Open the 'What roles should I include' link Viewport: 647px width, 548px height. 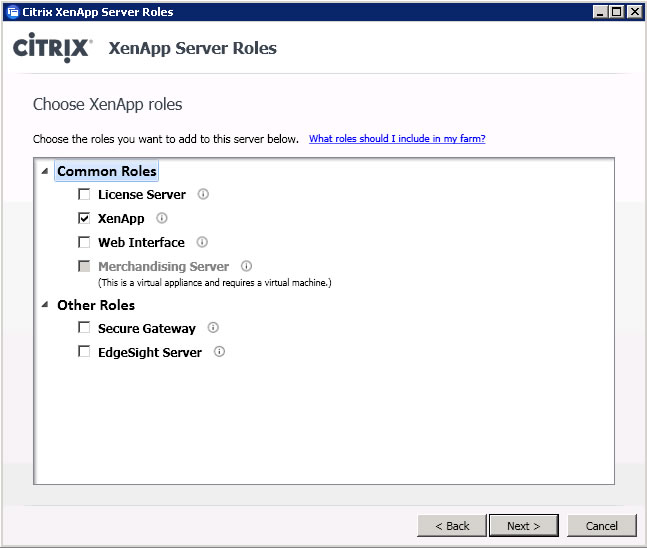pos(397,139)
